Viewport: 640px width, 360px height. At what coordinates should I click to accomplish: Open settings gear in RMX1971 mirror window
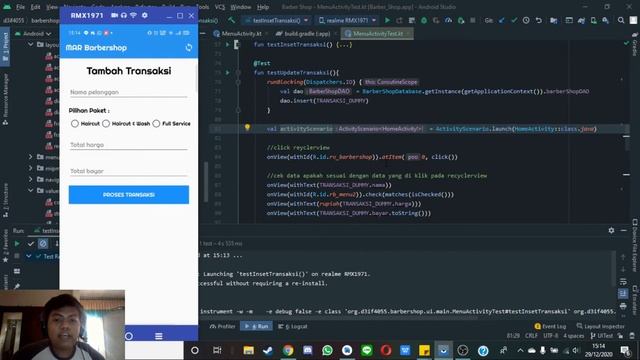pyautogui.click(x=144, y=16)
